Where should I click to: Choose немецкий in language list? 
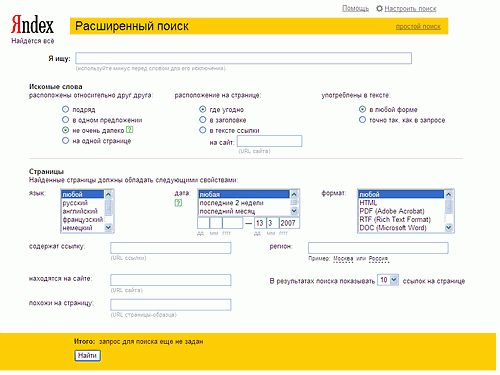pos(83,228)
